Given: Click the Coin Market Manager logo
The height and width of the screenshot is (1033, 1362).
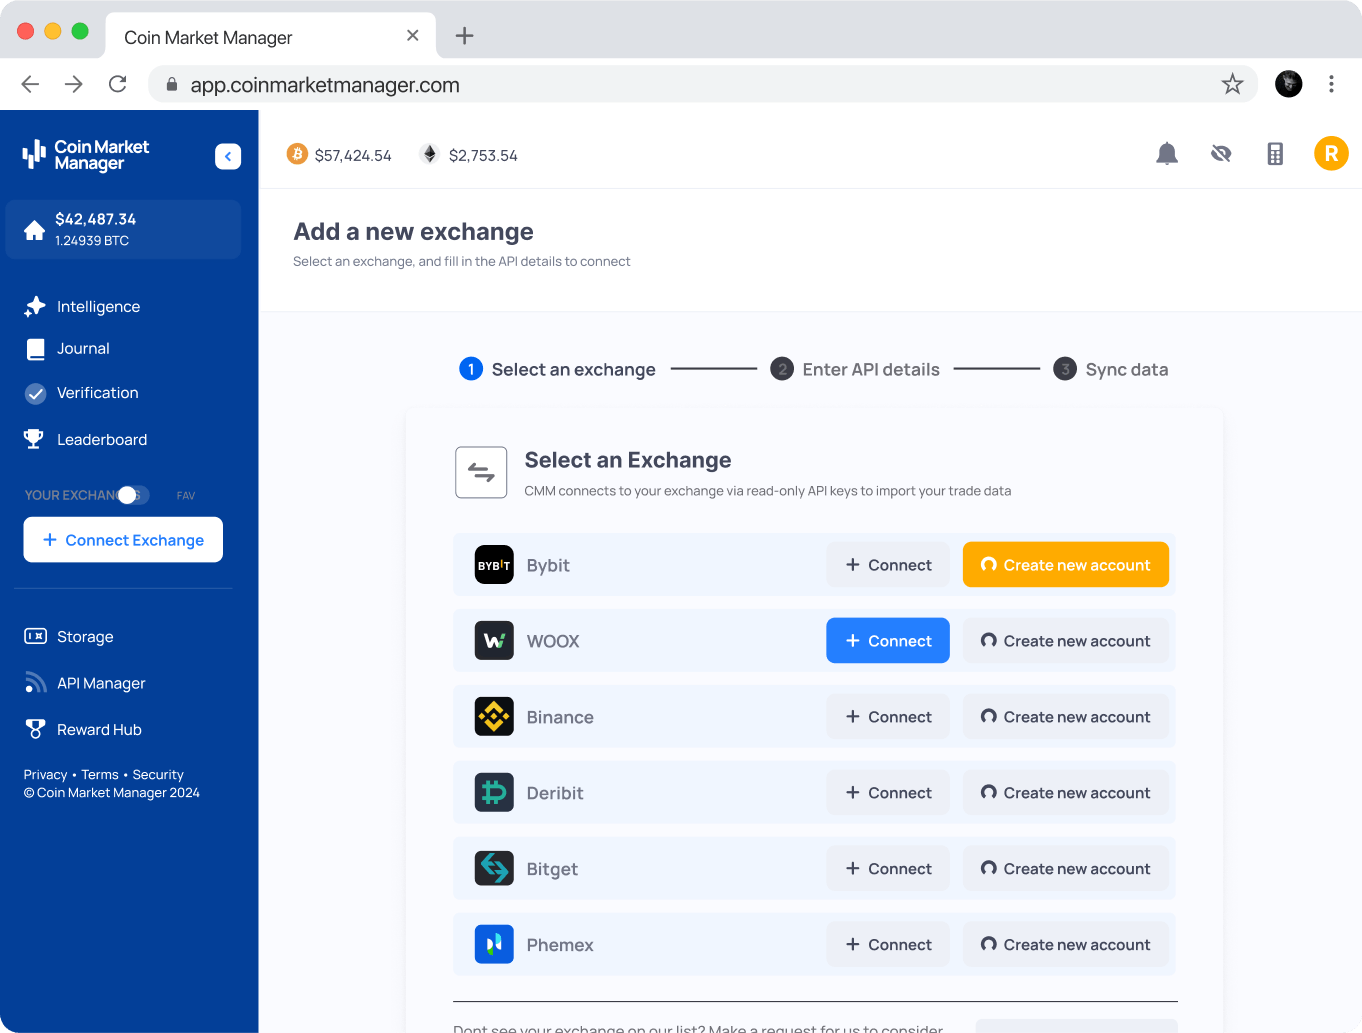Looking at the screenshot, I should 85,155.
